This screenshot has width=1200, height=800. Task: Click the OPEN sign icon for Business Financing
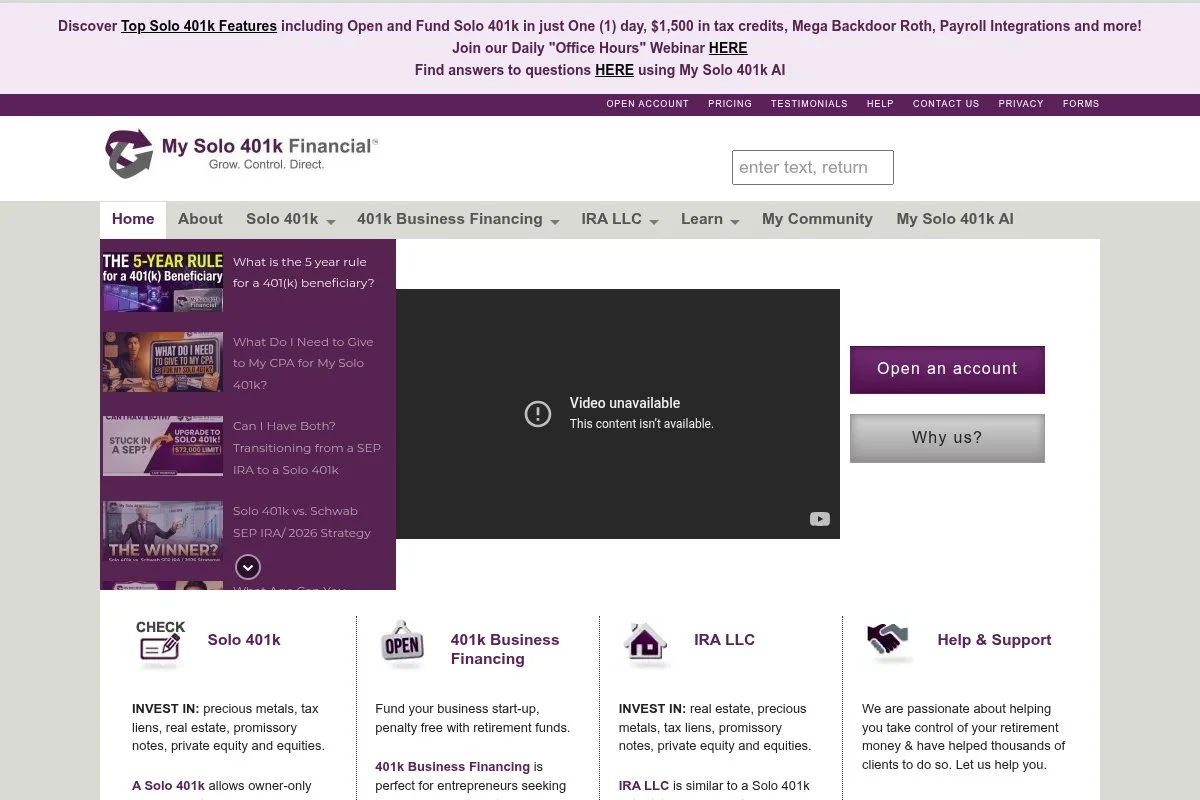click(402, 645)
